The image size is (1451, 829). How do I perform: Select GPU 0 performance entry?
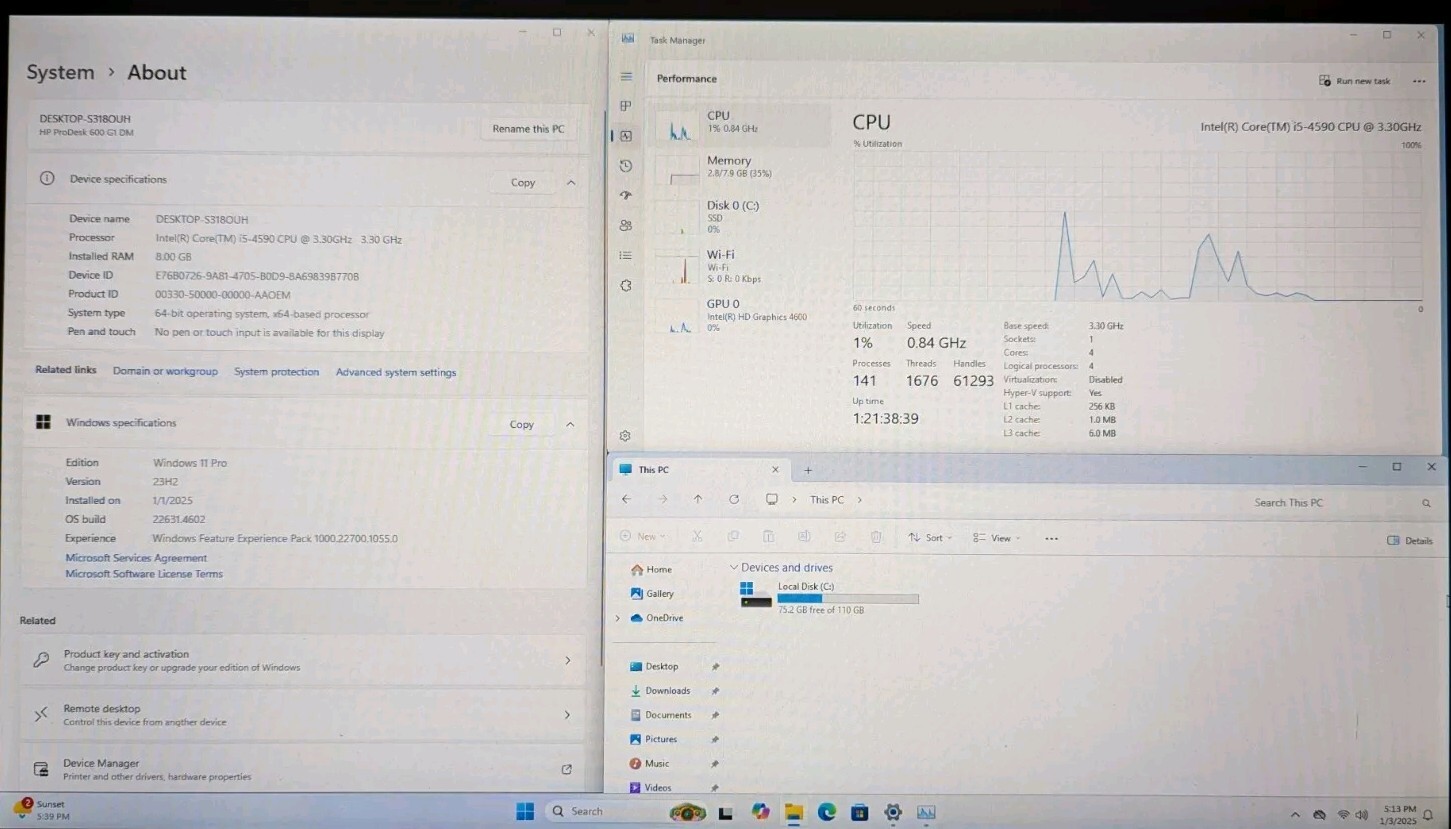tap(742, 315)
